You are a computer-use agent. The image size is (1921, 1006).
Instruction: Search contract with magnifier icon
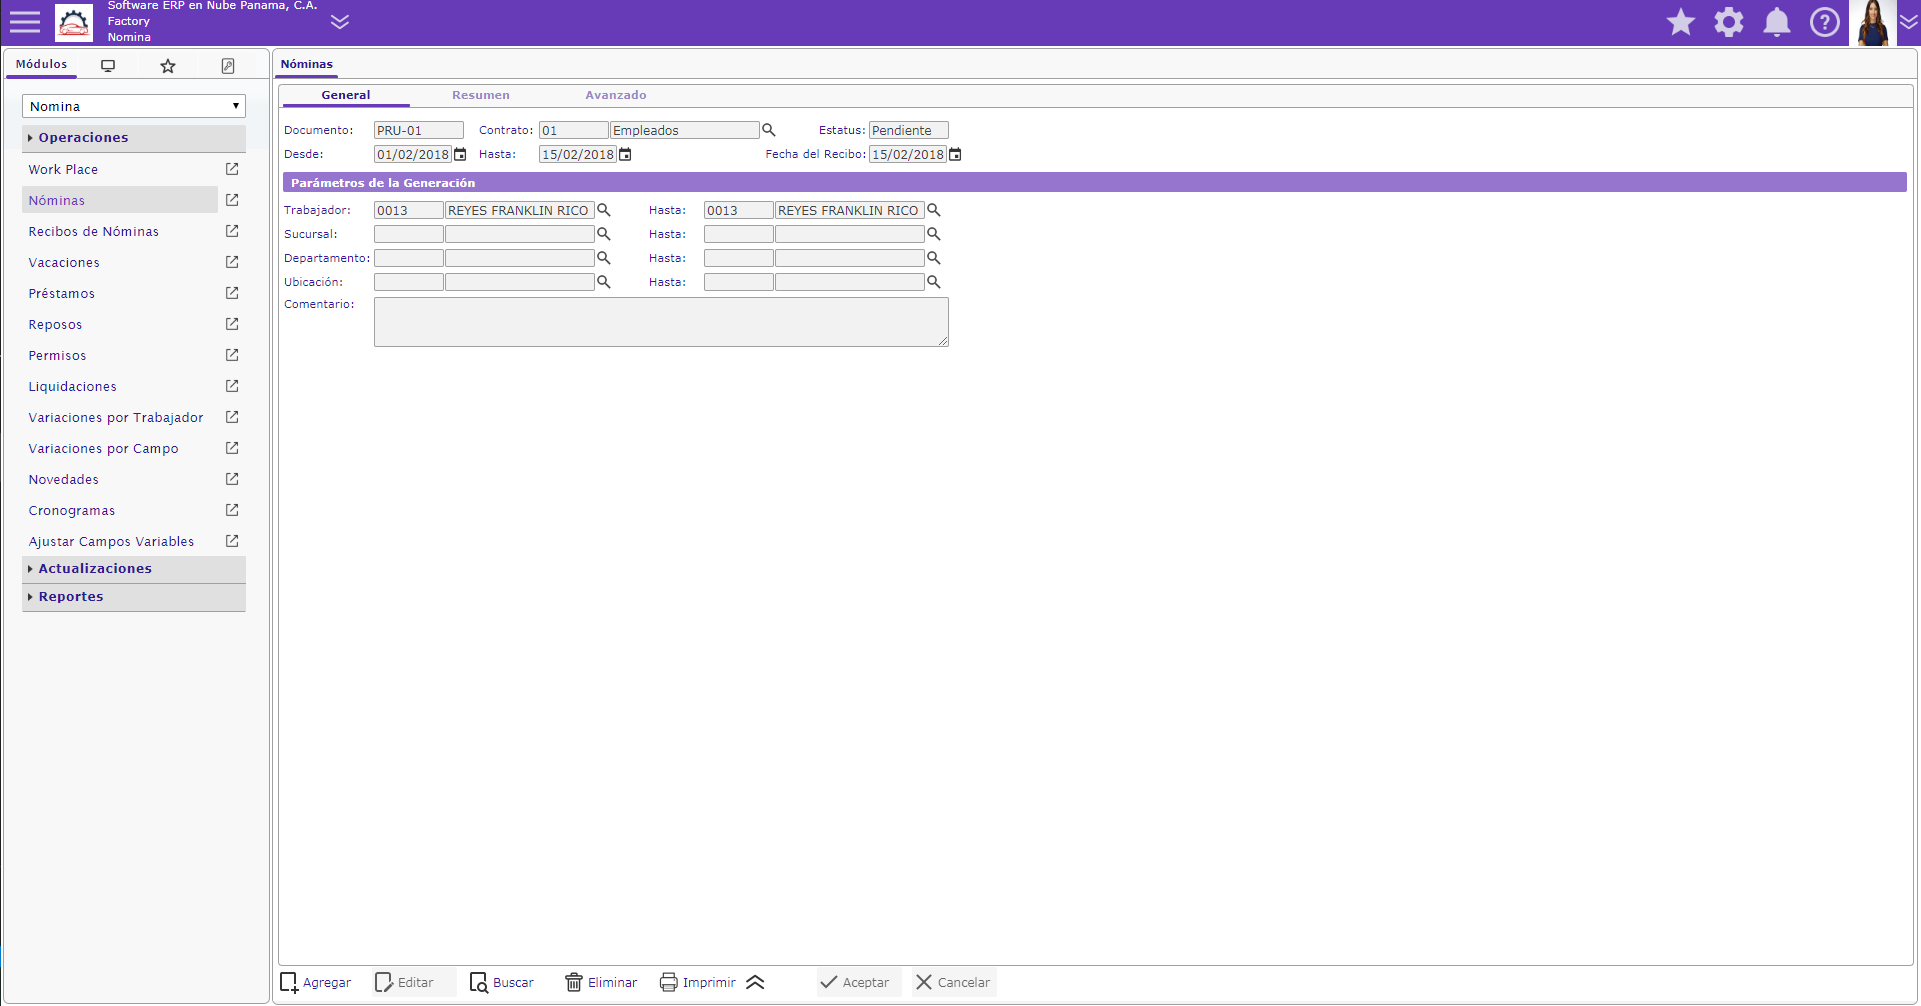tap(768, 130)
